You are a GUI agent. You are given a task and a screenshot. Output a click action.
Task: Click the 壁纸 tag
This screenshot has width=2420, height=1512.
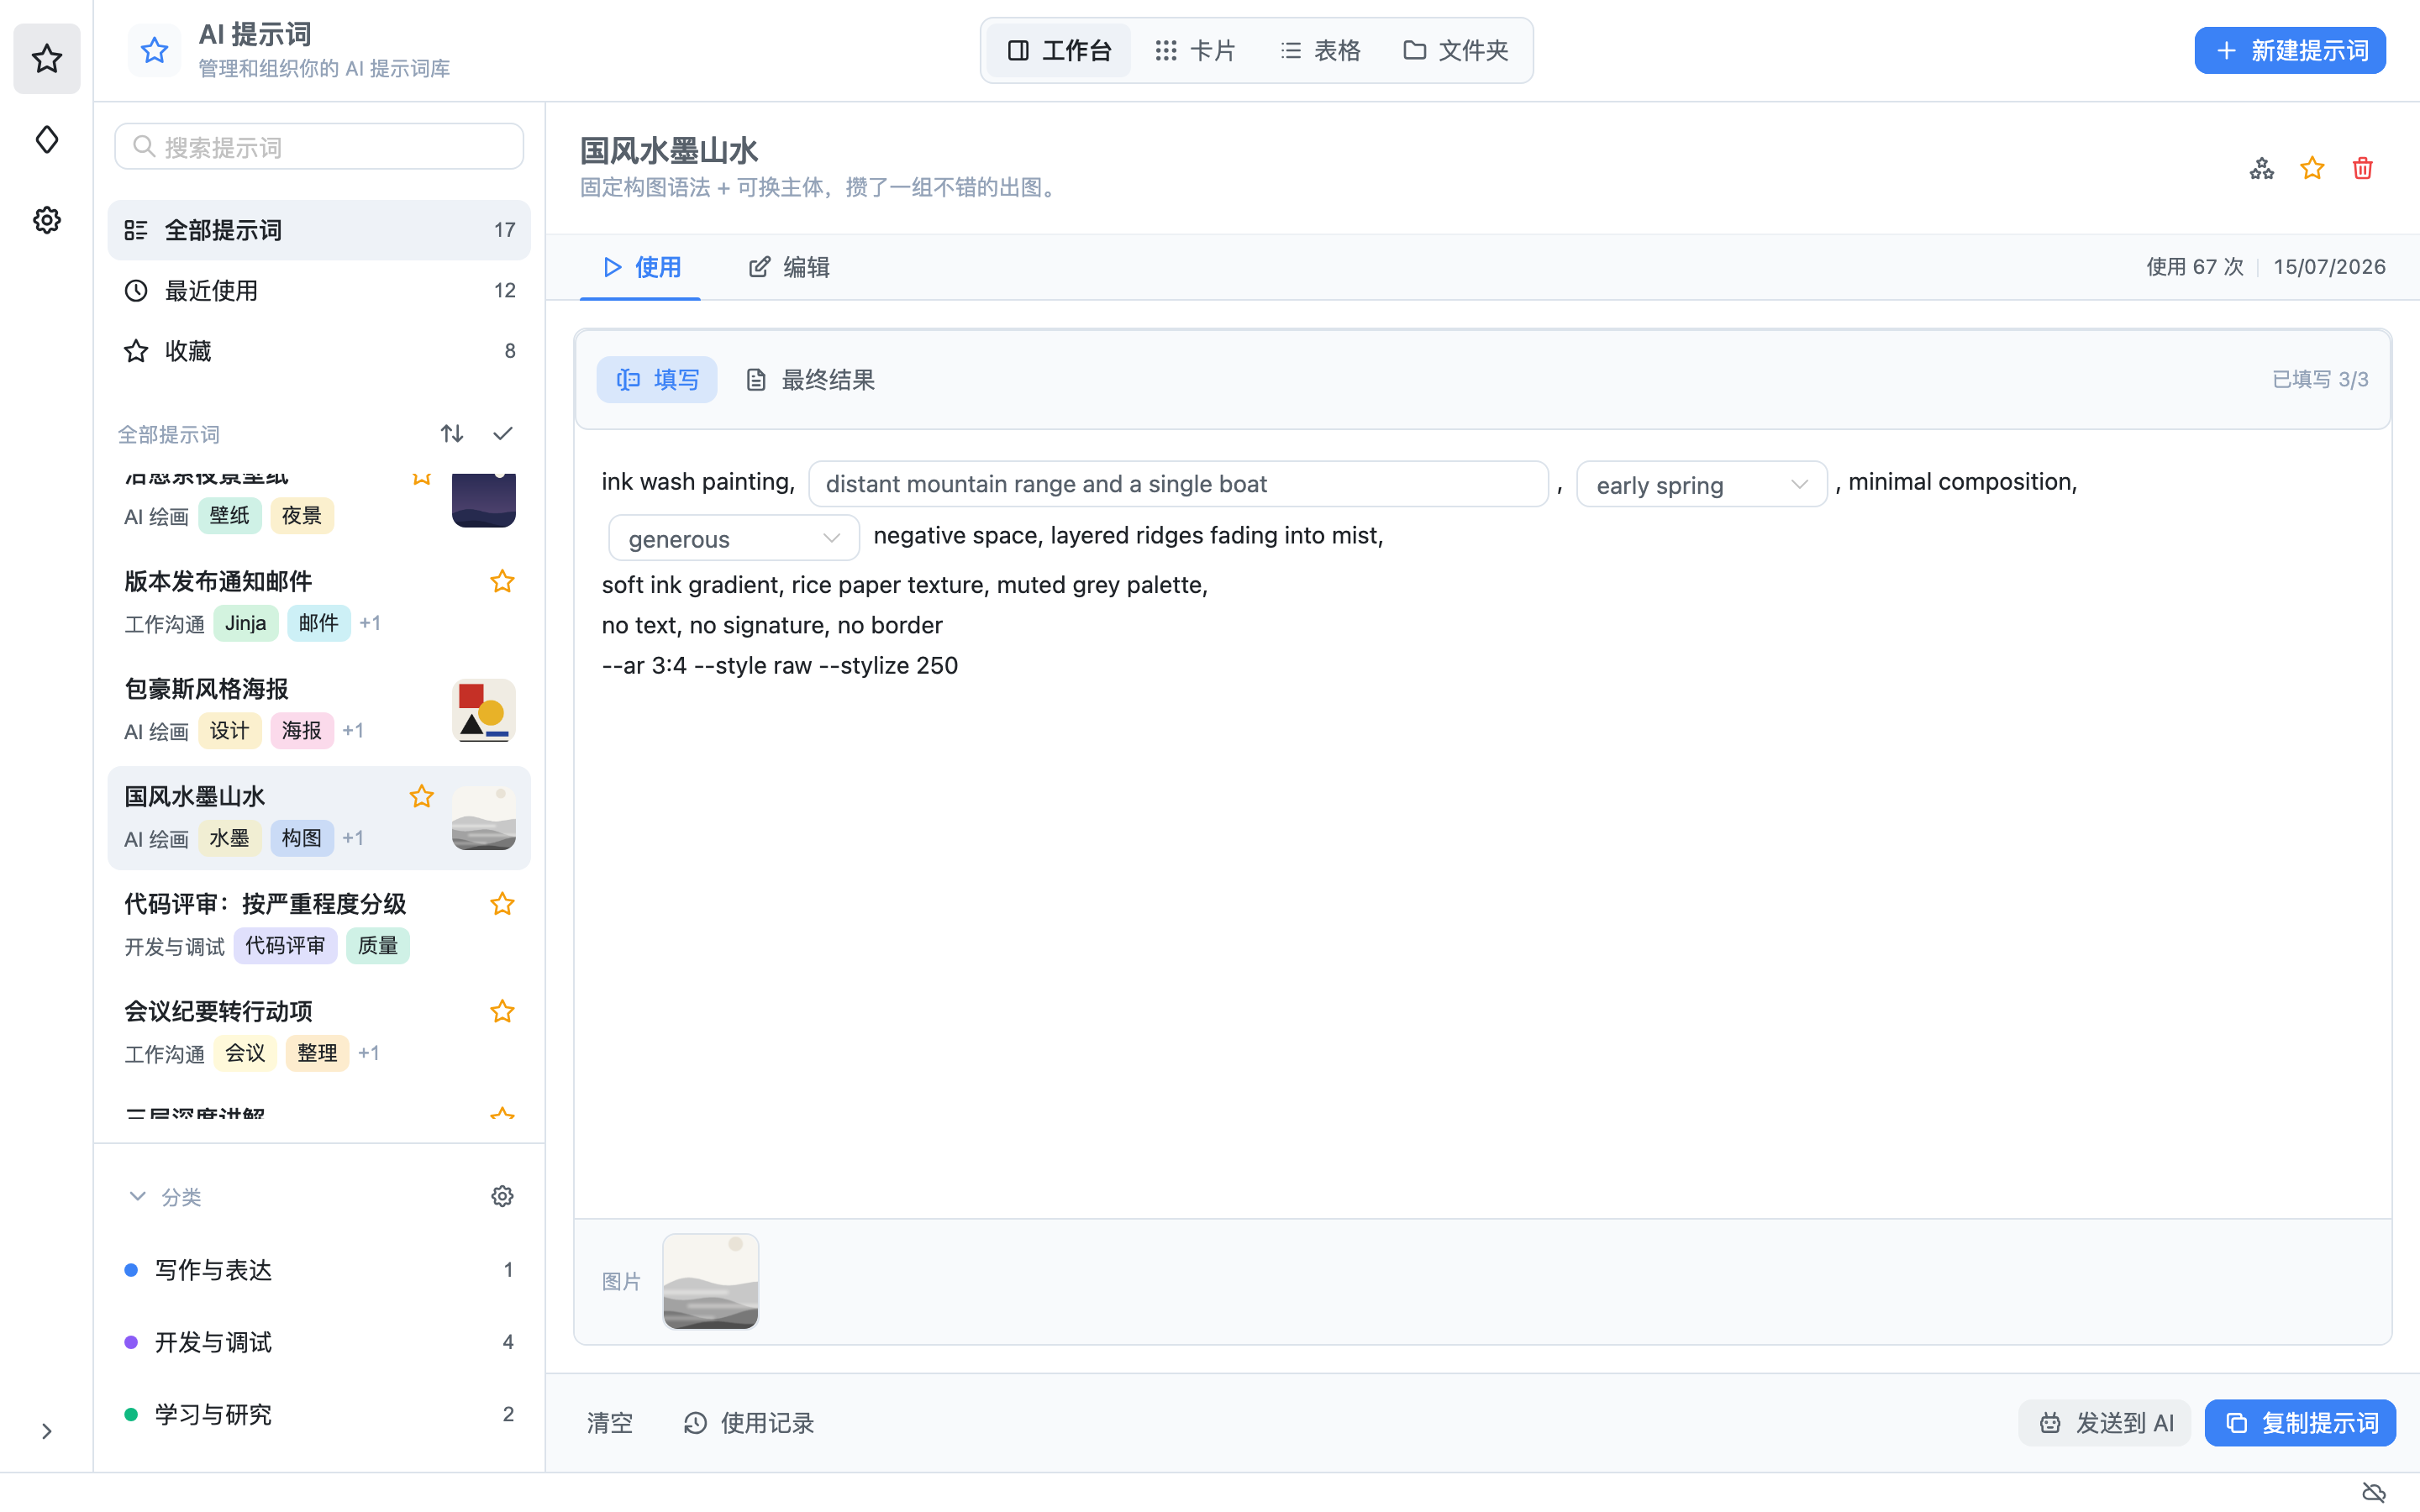click(229, 516)
